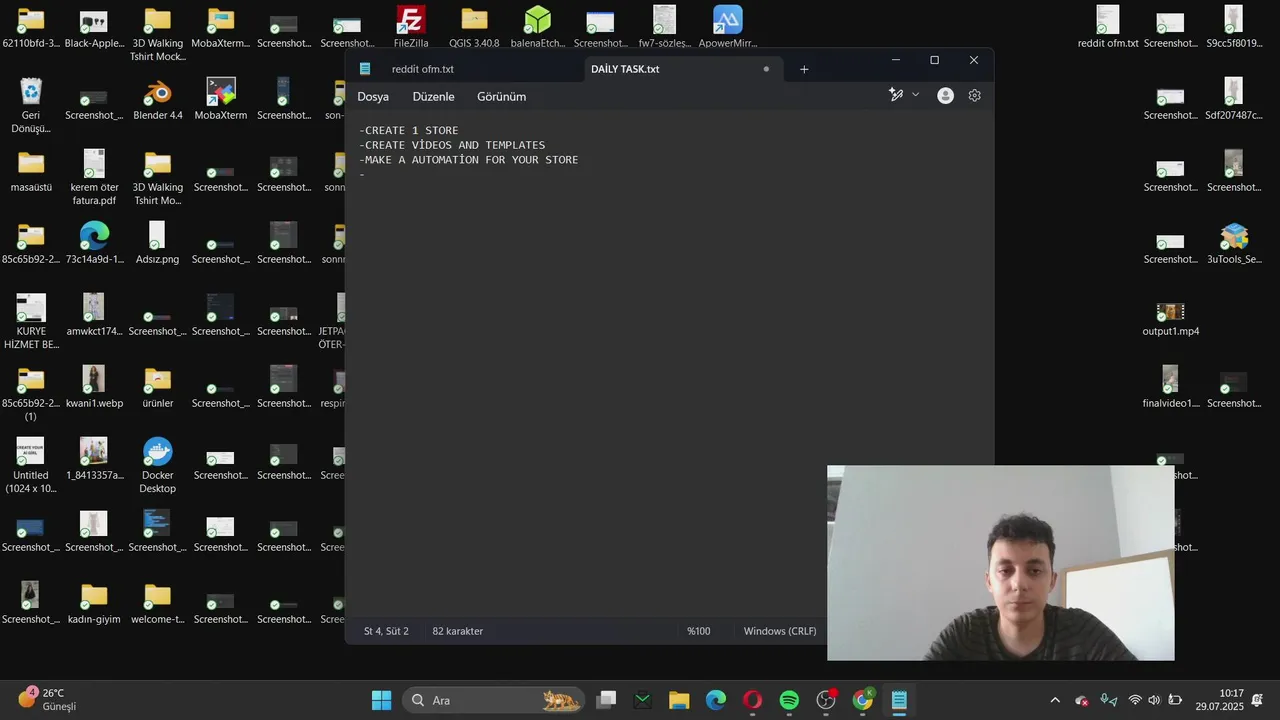1280x720 pixels.
Task: Click the taskbar search box Ara
Action: click(493, 700)
